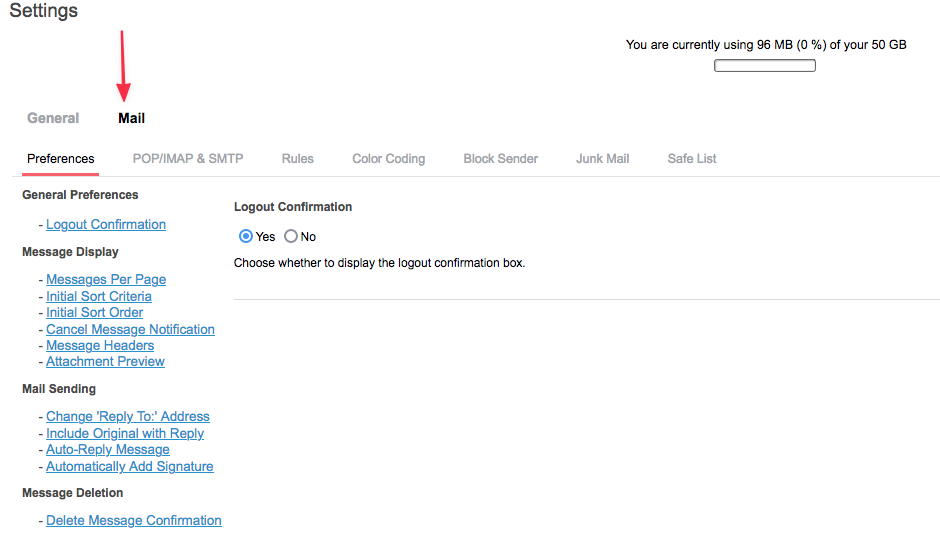
Task: Open Automatically Add Signature setting
Action: (x=129, y=466)
